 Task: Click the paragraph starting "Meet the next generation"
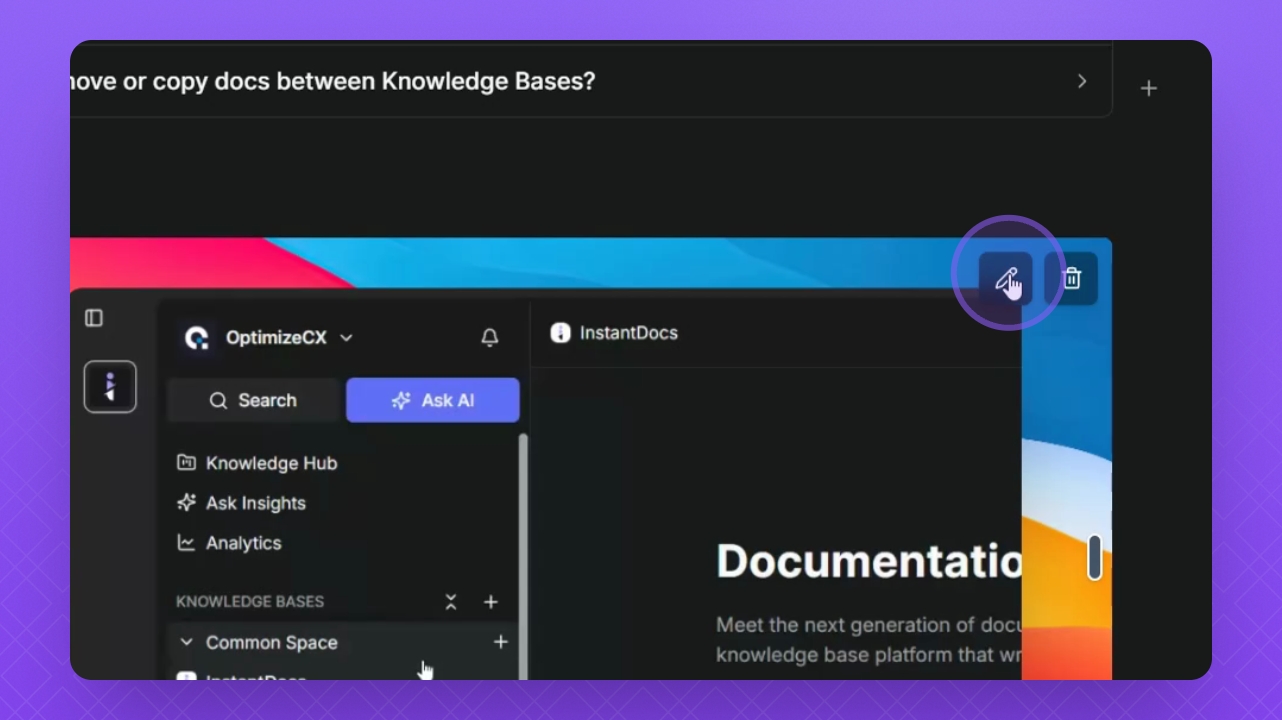[x=869, y=641]
